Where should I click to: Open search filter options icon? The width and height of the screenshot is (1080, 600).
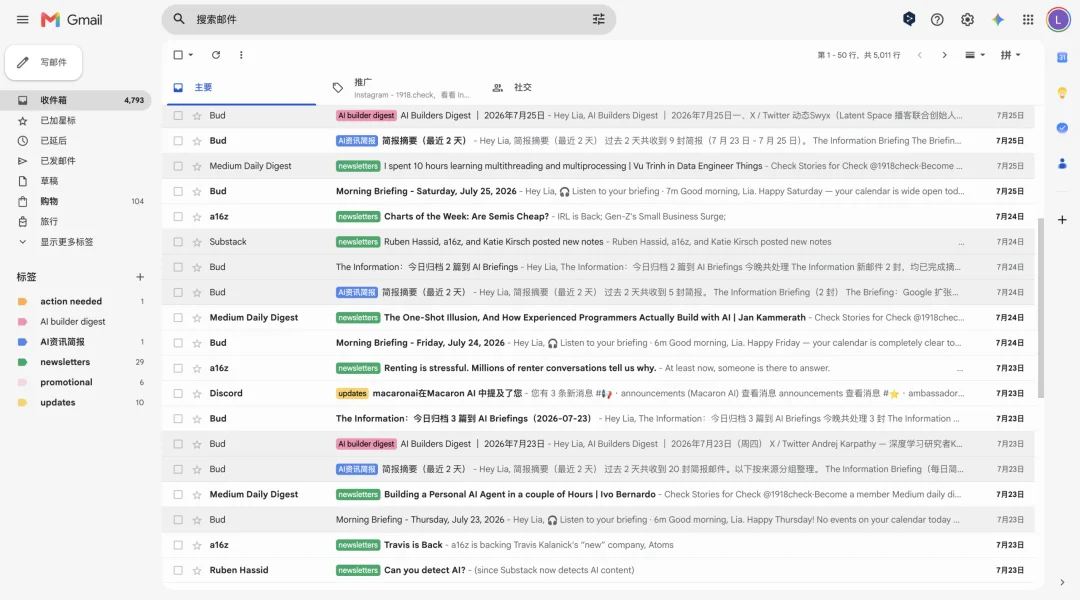(599, 19)
